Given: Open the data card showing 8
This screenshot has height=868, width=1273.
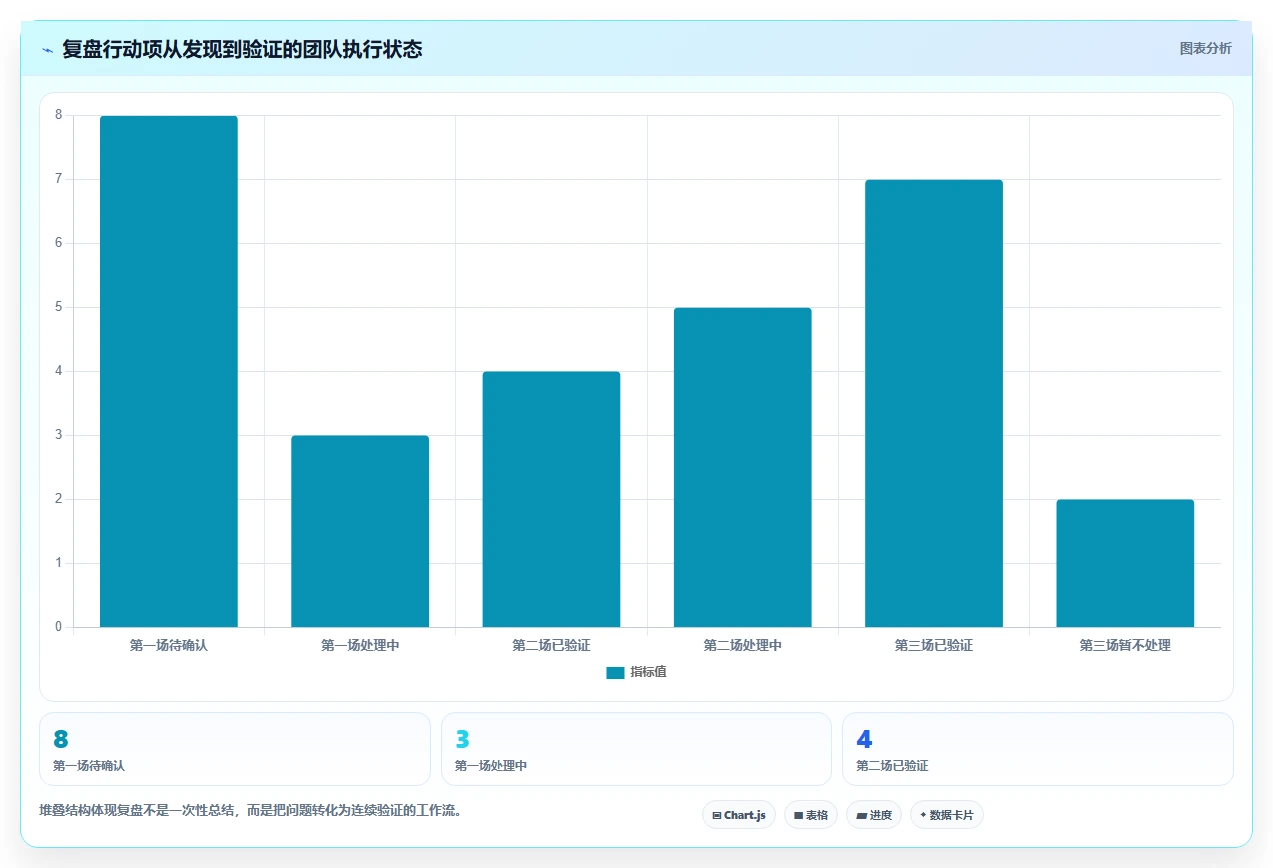Looking at the screenshot, I should click(x=235, y=749).
